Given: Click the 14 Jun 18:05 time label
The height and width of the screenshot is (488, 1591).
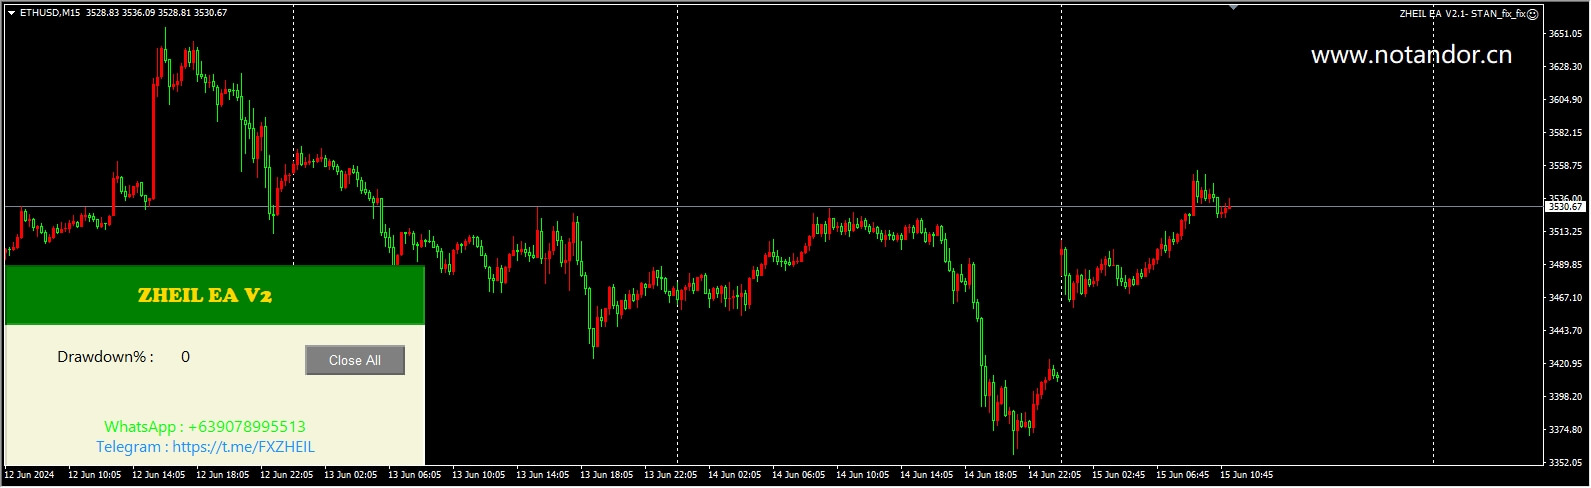Looking at the screenshot, I should point(990,475).
